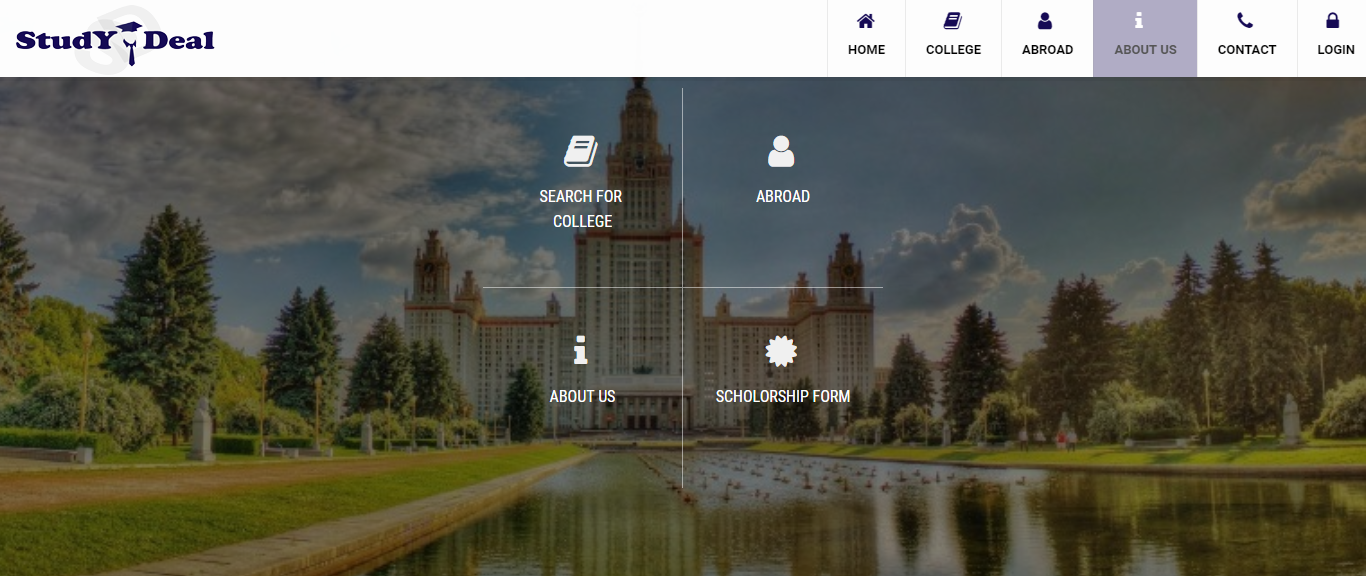Open the LOGIN menu item
This screenshot has height=576, width=1366.
tap(1336, 49)
